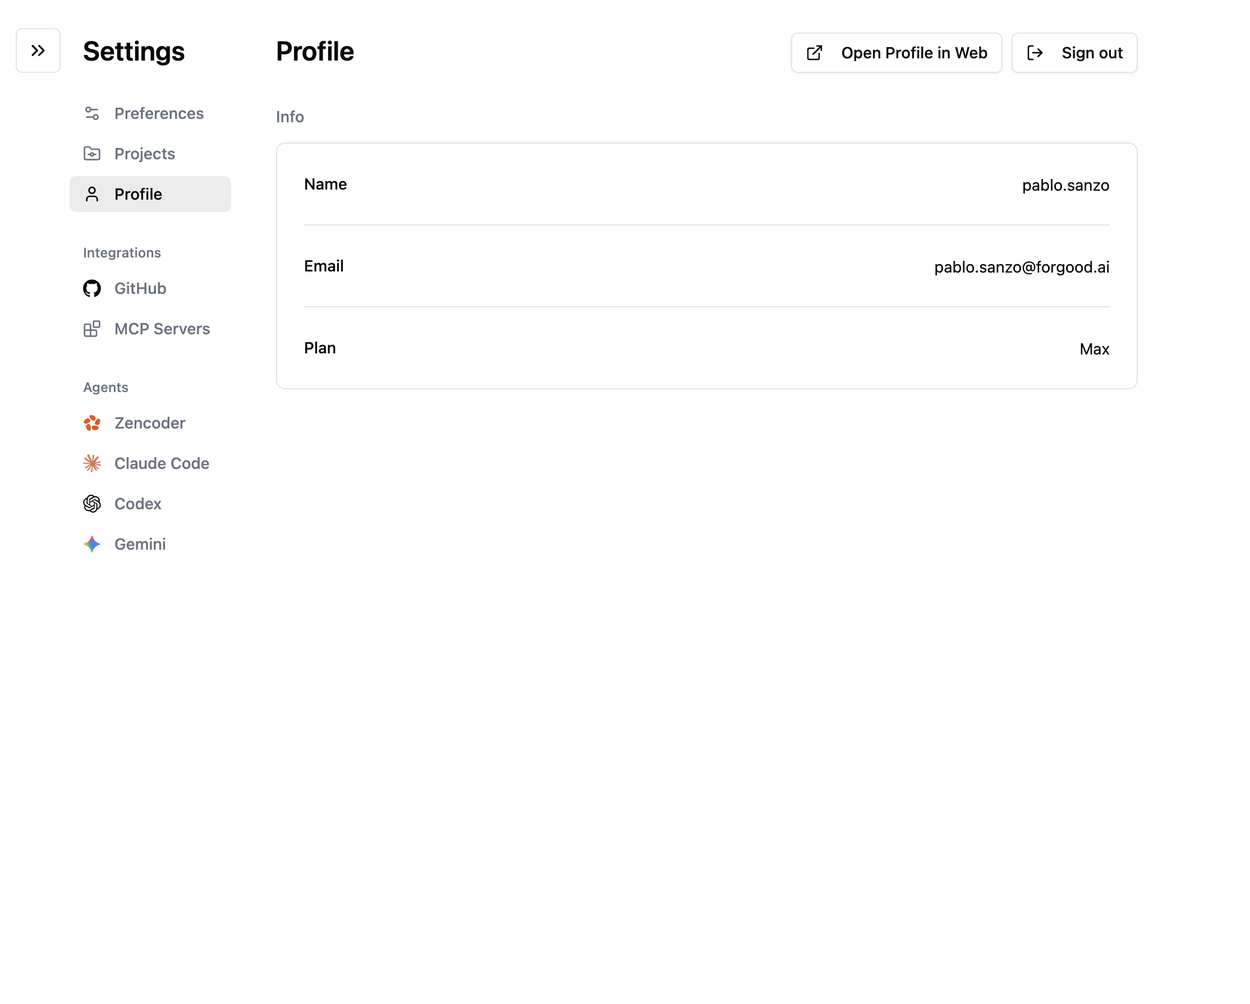Switch to the Preferences settings page
Screen dimensions: 1250x1004
[x=158, y=113]
